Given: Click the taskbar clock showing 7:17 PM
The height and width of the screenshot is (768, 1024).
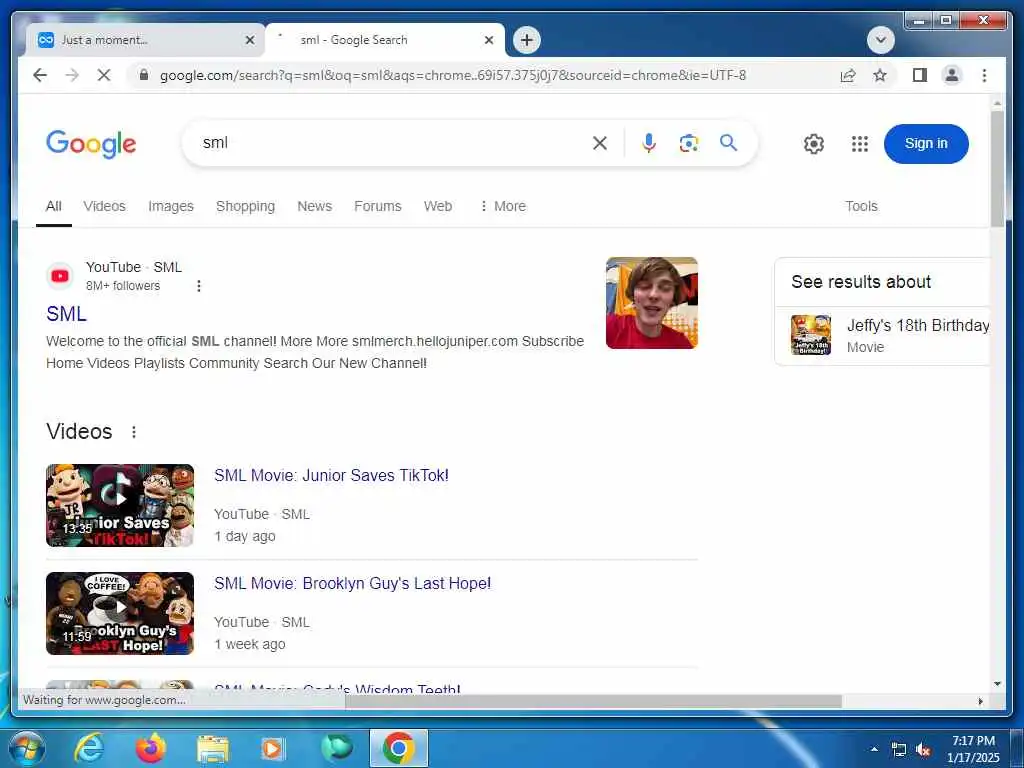Looking at the screenshot, I should 973,749.
